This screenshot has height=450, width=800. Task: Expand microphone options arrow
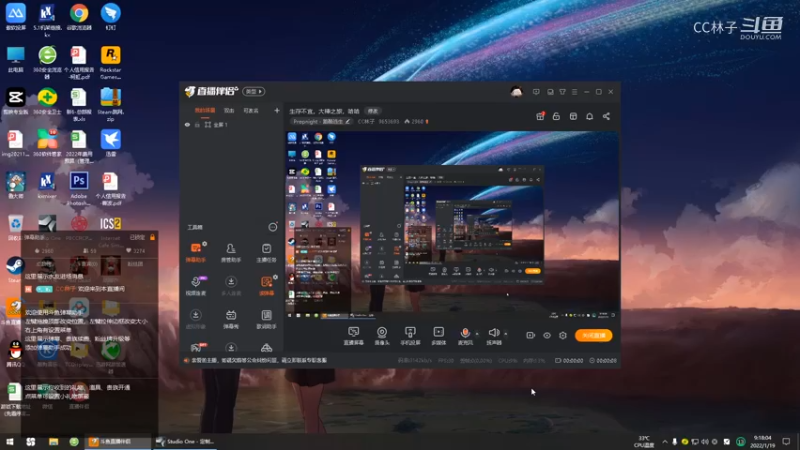[477, 334]
